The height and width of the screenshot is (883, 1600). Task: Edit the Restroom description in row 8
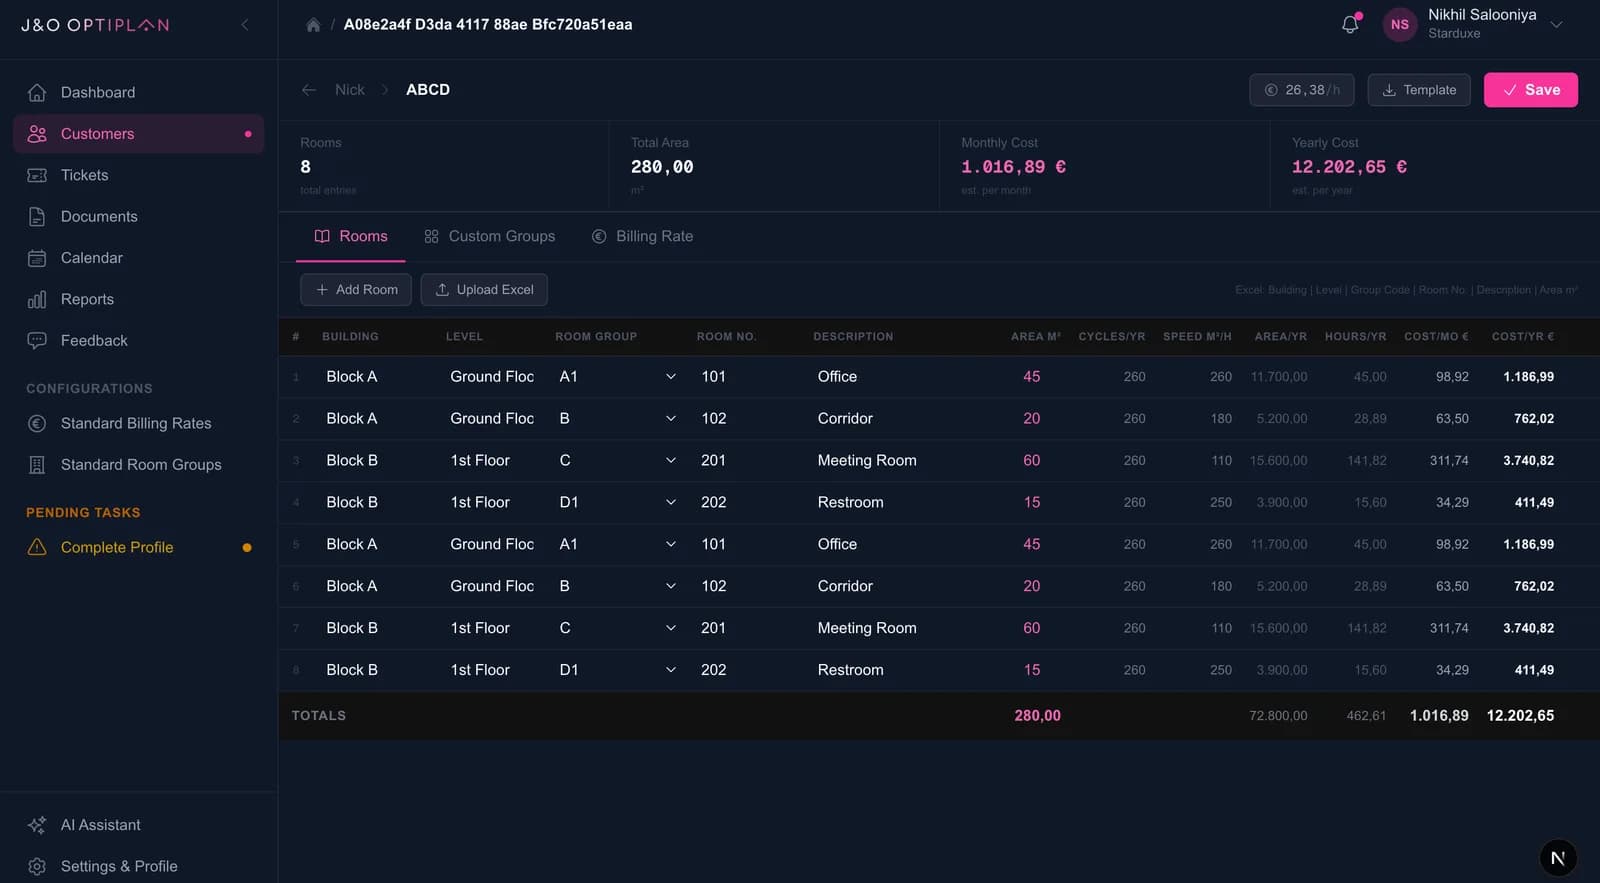[x=900, y=671]
